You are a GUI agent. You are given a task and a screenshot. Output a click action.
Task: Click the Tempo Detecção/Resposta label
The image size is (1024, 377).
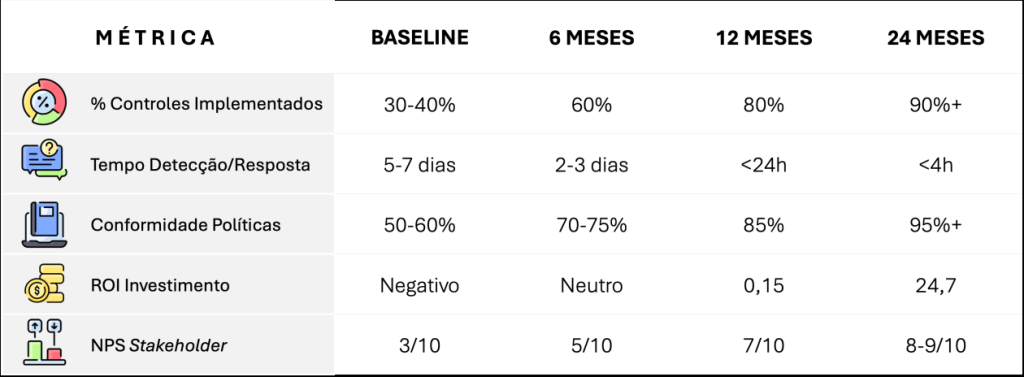pyautogui.click(x=200, y=165)
